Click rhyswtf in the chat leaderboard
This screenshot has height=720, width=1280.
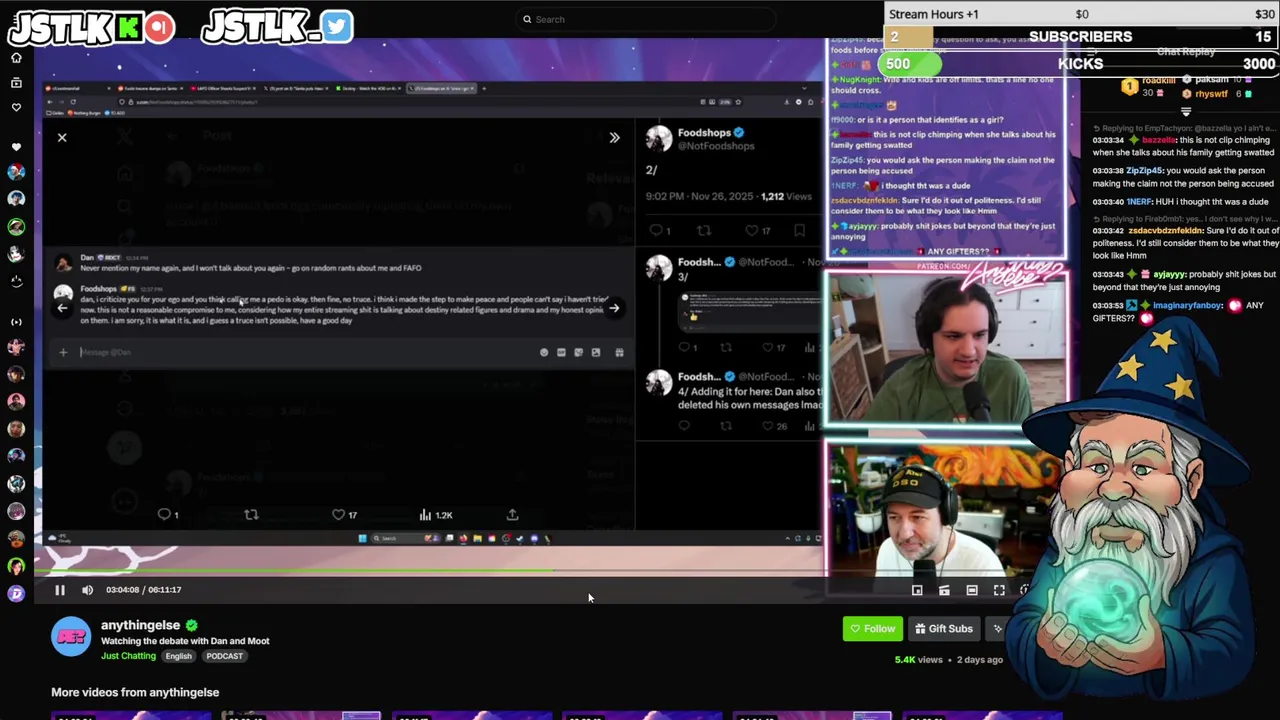coord(1211,94)
